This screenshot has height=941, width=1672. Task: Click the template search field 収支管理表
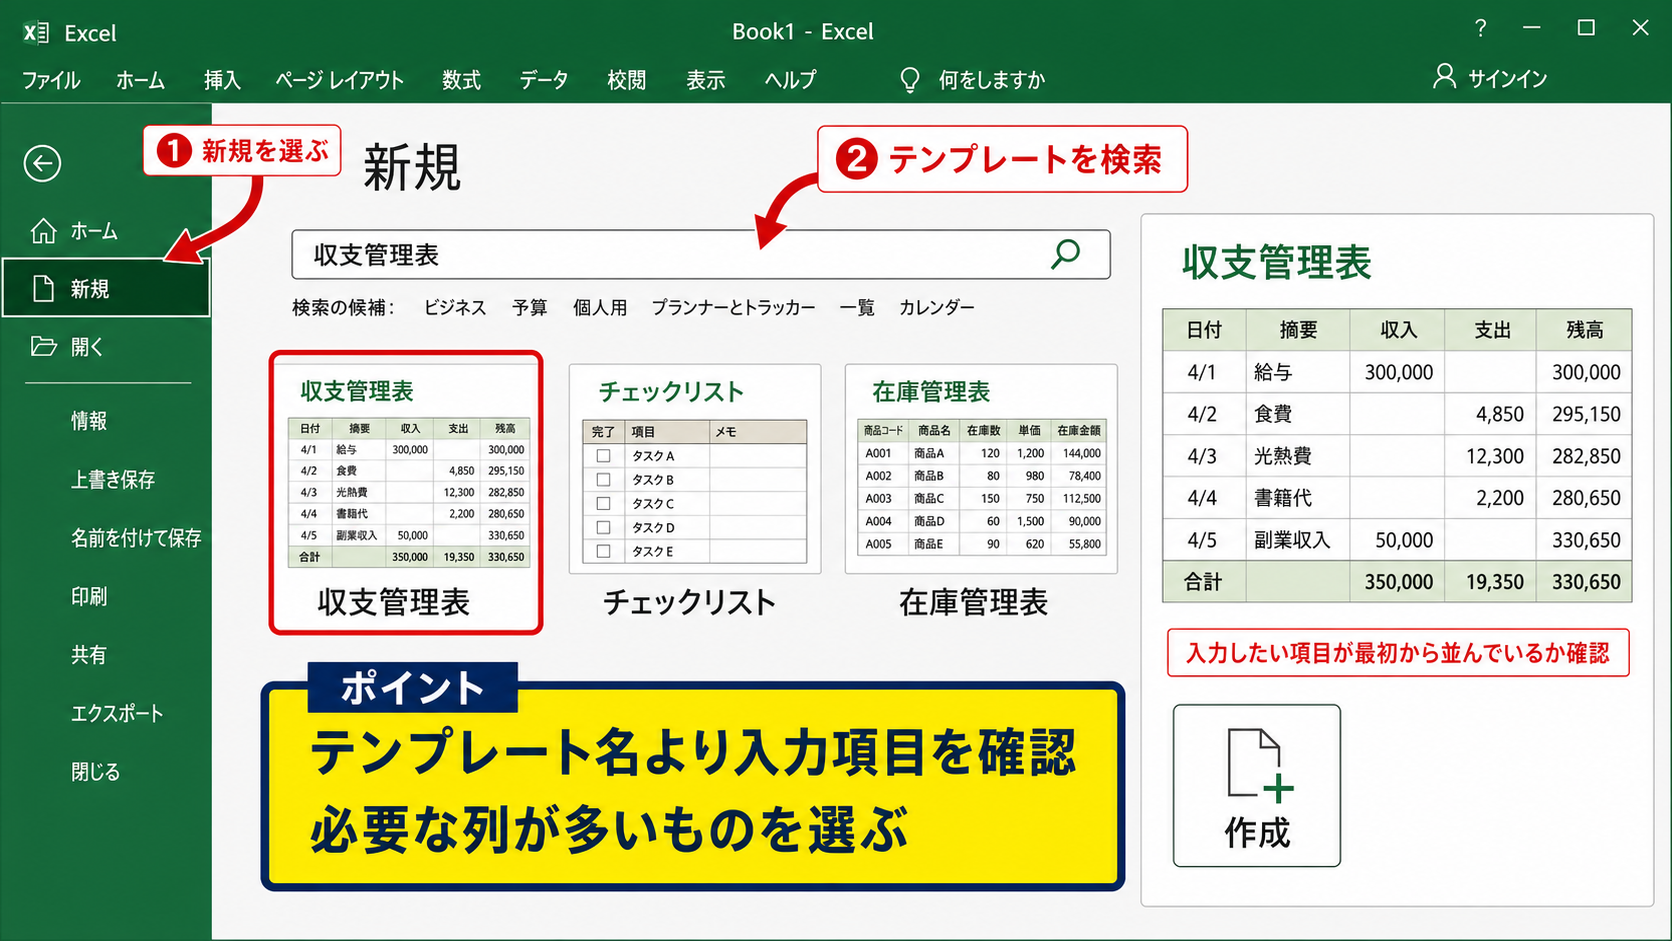[701, 254]
